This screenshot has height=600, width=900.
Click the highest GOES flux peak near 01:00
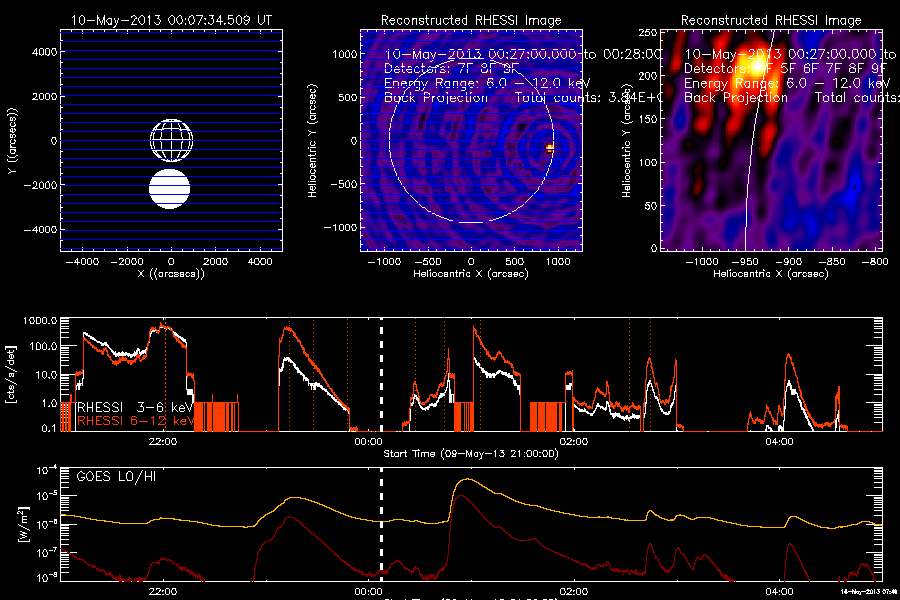[x=469, y=479]
